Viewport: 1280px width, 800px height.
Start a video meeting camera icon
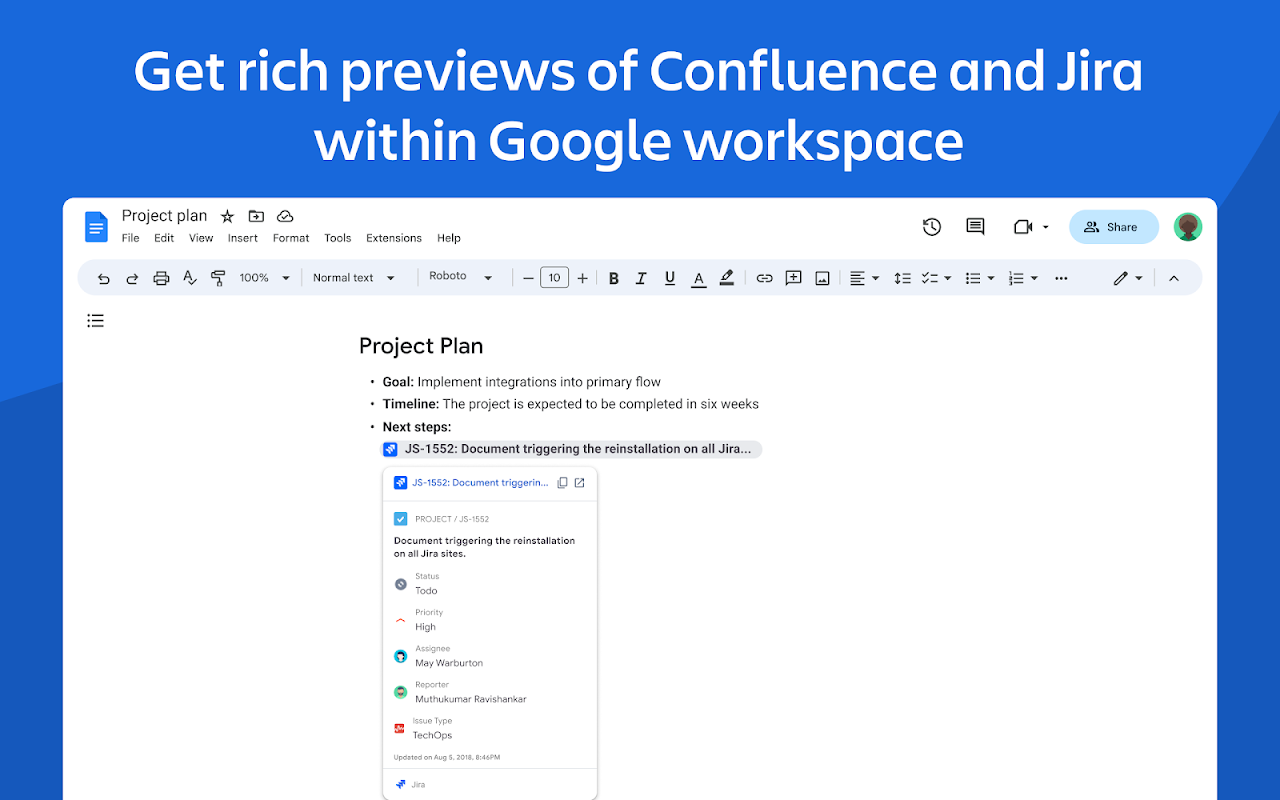(x=1023, y=227)
